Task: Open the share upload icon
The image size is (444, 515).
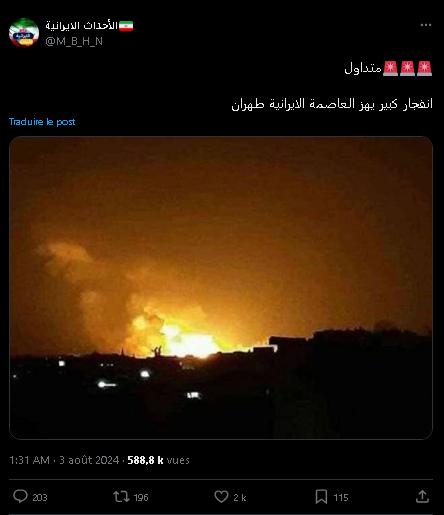Action: pyautogui.click(x=422, y=496)
